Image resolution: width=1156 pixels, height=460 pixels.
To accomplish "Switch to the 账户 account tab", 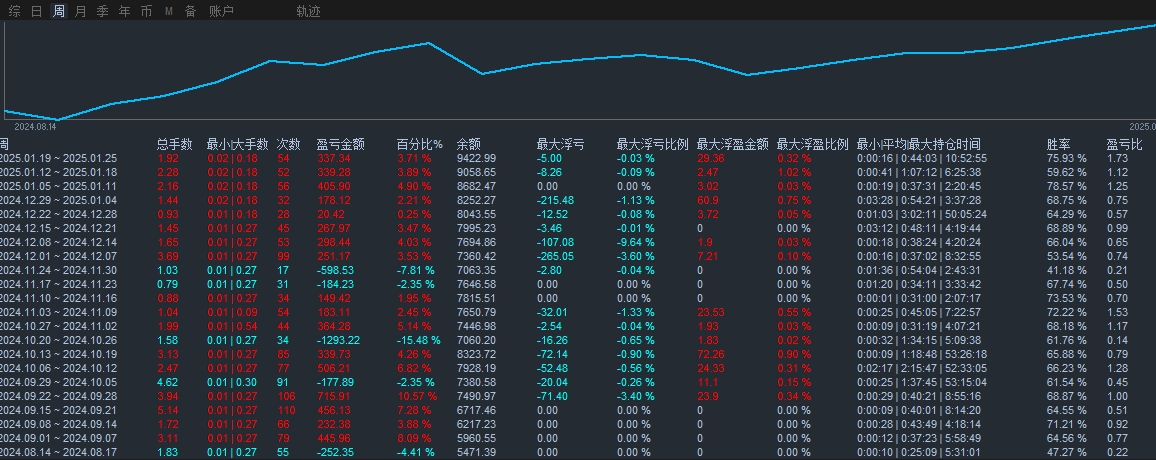I will [x=221, y=11].
